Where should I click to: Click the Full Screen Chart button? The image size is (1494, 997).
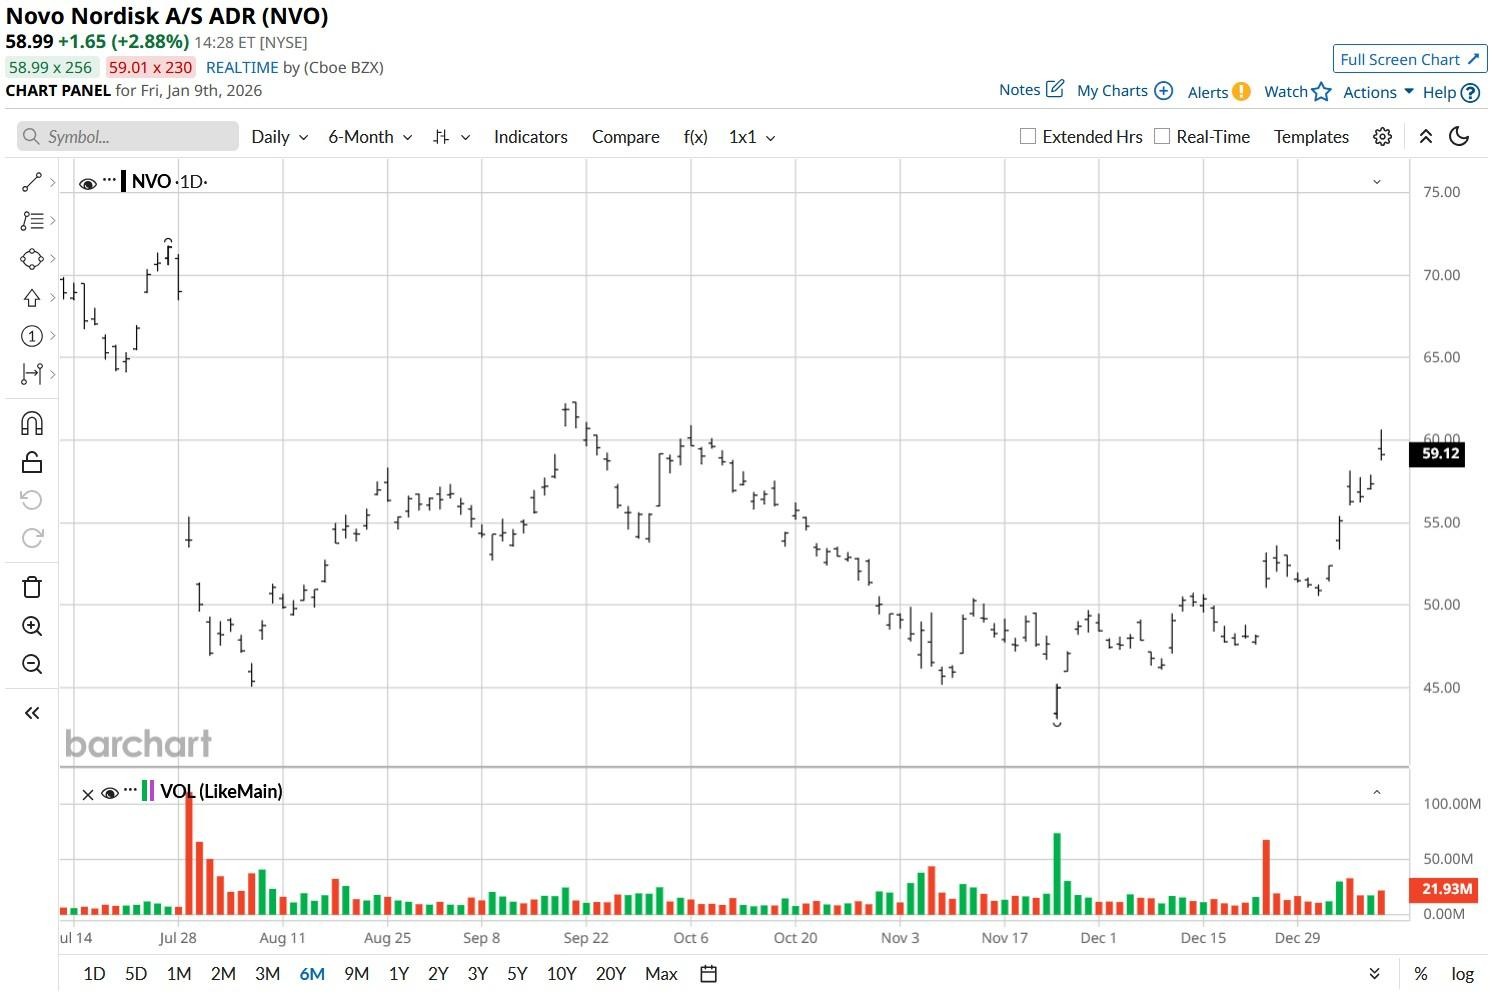[1409, 59]
